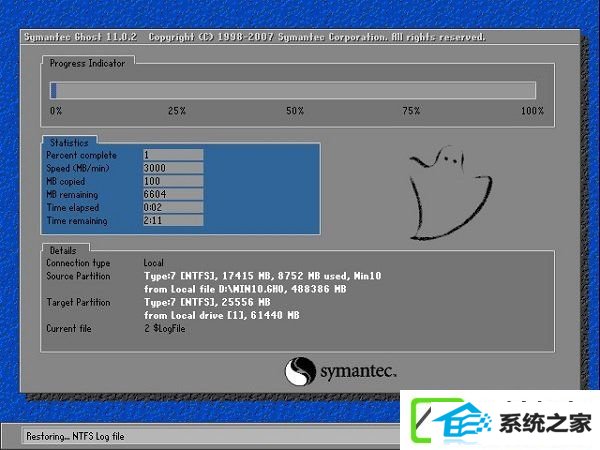Click the "MB remaining" label
This screenshot has height=450, width=600.
pyautogui.click(x=72, y=194)
